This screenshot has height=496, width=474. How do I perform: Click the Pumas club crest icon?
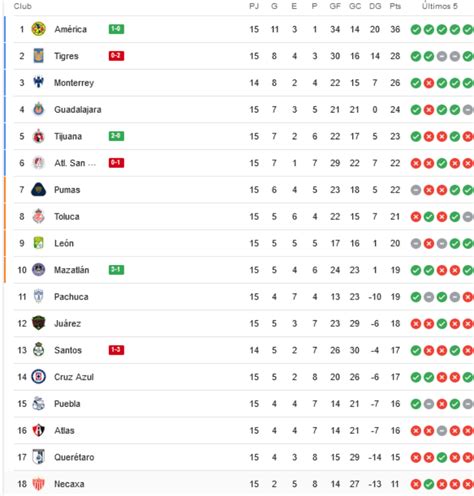(x=38, y=190)
